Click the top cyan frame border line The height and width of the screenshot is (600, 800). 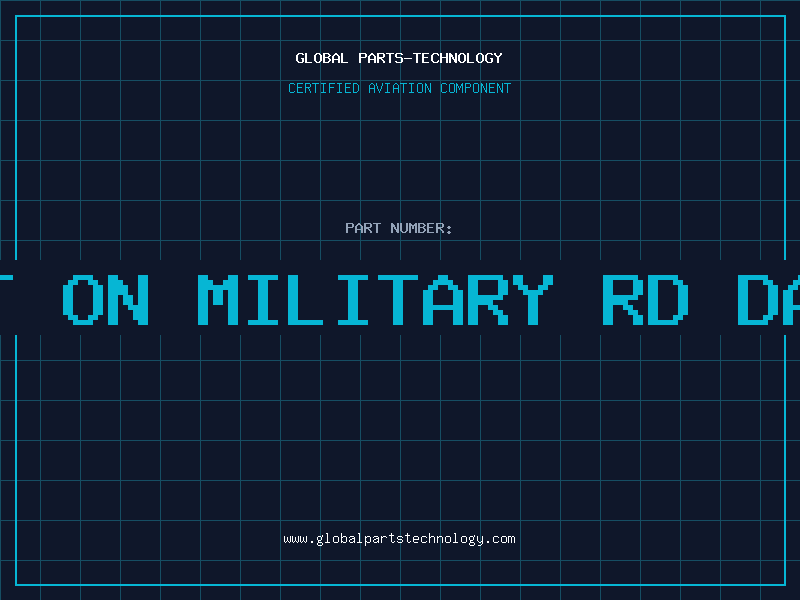point(400,16)
